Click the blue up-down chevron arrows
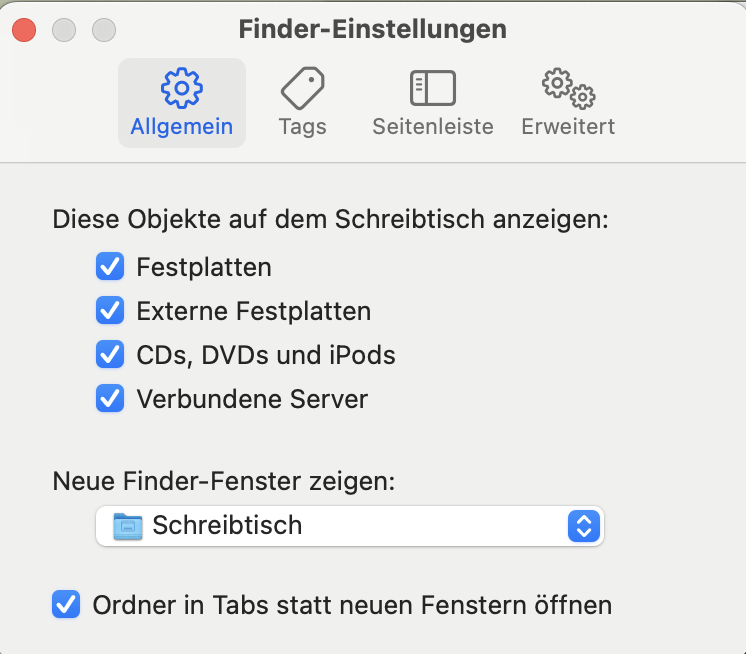This screenshot has width=746, height=654. click(583, 525)
